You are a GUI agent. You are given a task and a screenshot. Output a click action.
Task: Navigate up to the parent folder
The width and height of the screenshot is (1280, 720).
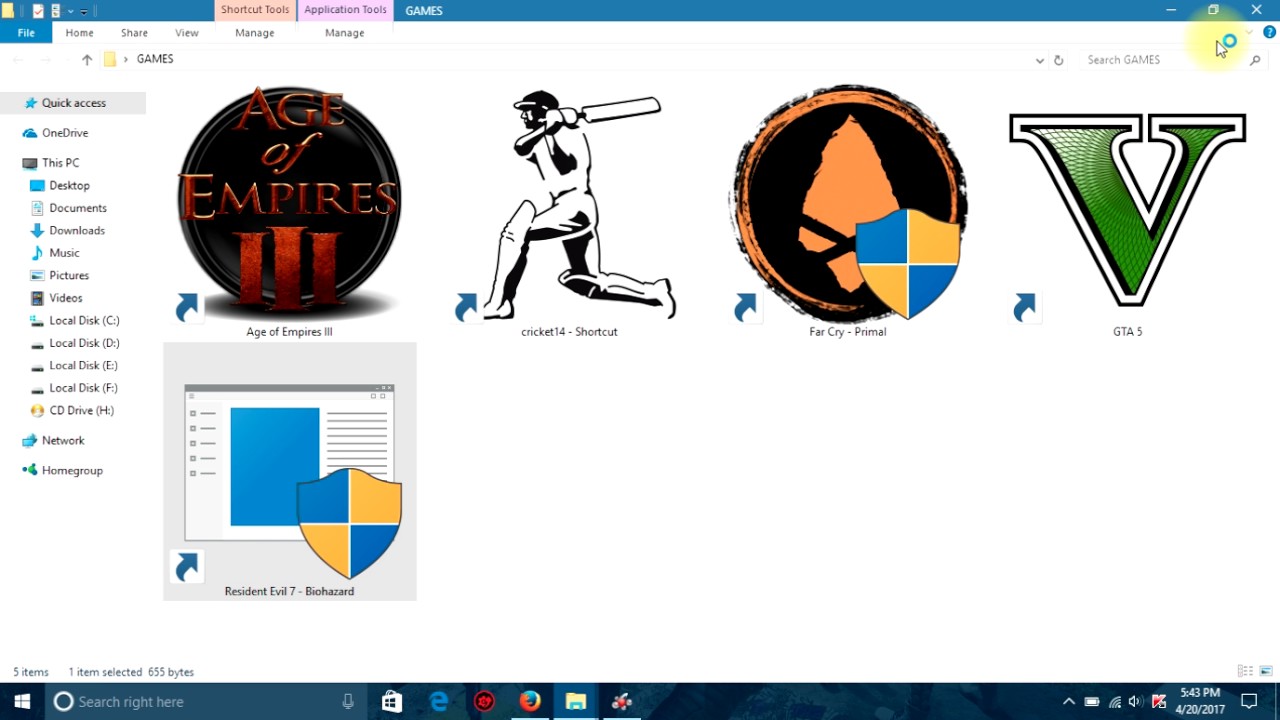(x=87, y=59)
